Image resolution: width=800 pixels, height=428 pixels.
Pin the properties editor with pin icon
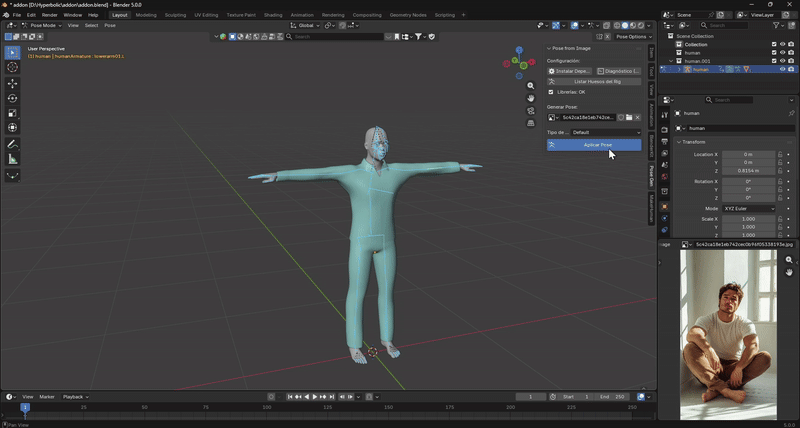coord(791,113)
